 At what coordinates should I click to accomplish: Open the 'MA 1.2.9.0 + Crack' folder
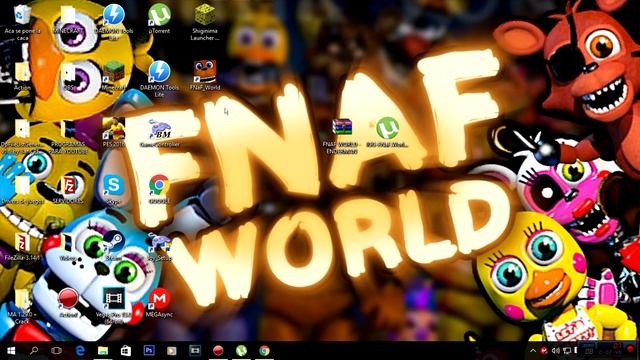click(22, 299)
